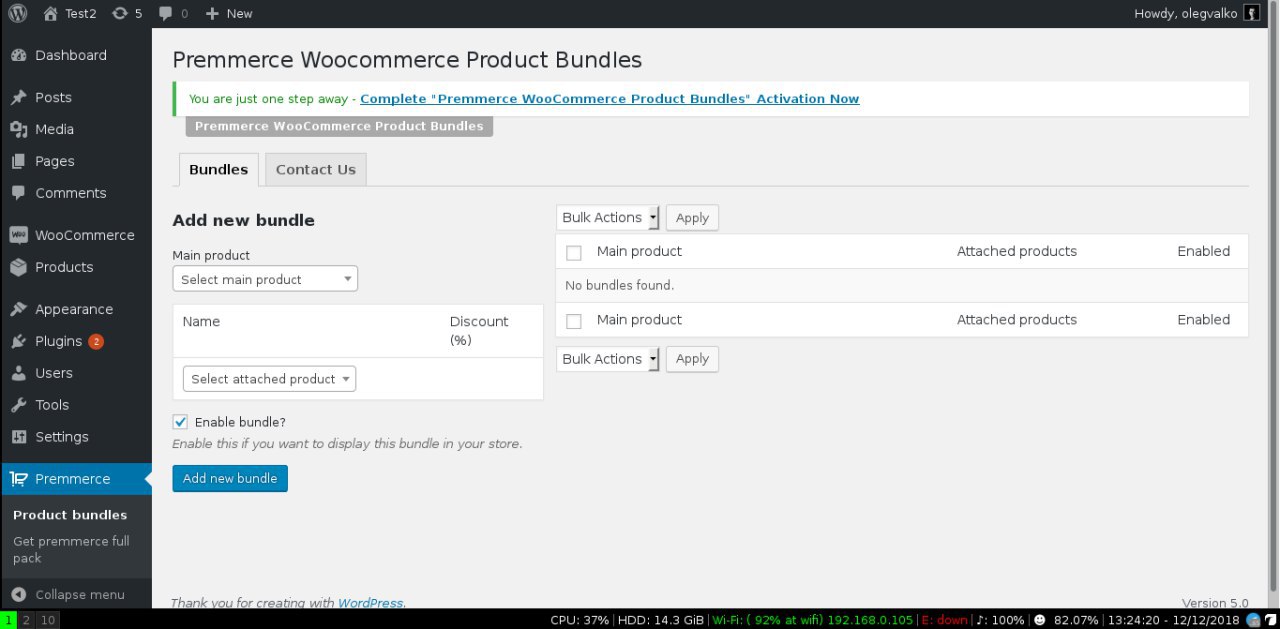Click the Attached products header column
This screenshot has height=629, width=1280.
pyautogui.click(x=1017, y=251)
